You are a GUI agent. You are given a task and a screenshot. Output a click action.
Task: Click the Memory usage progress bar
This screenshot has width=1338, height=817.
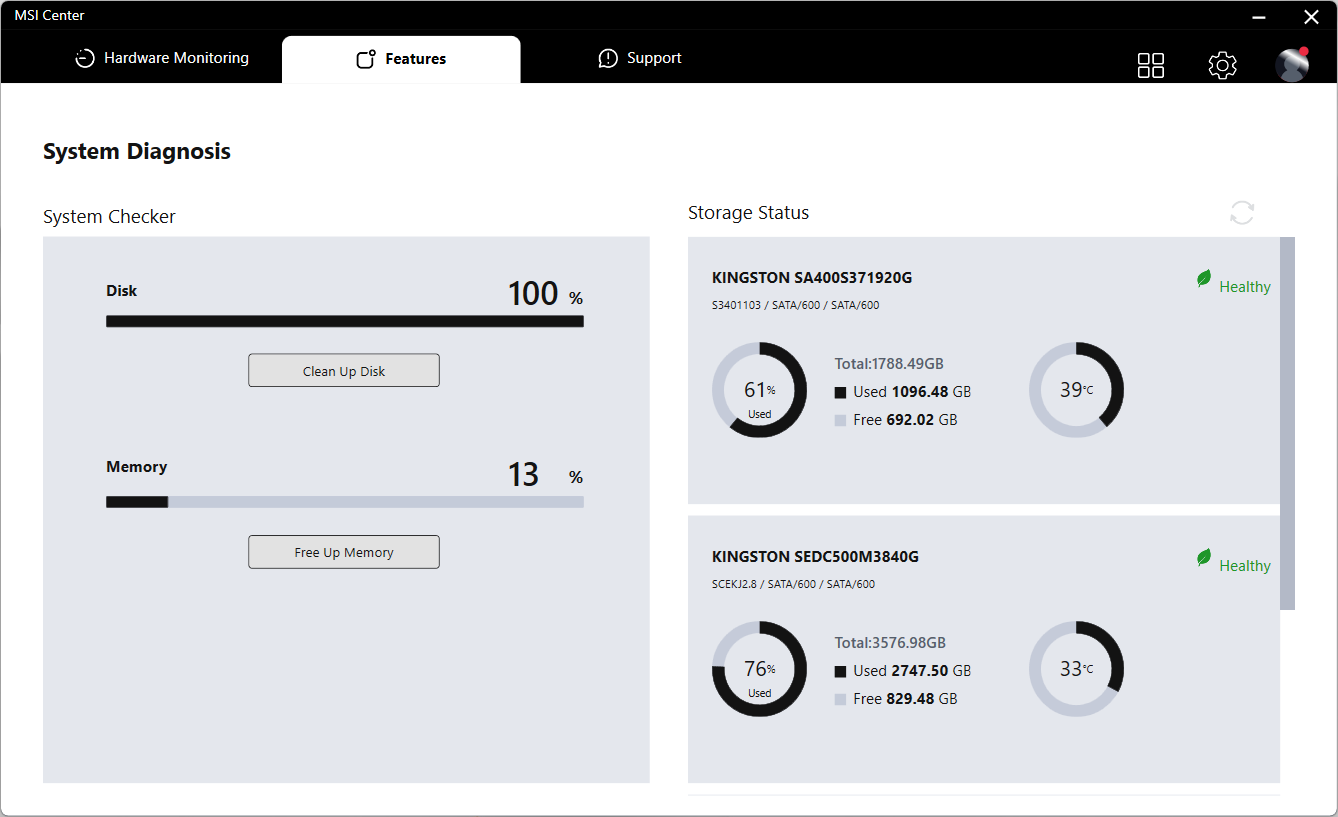tap(345, 502)
